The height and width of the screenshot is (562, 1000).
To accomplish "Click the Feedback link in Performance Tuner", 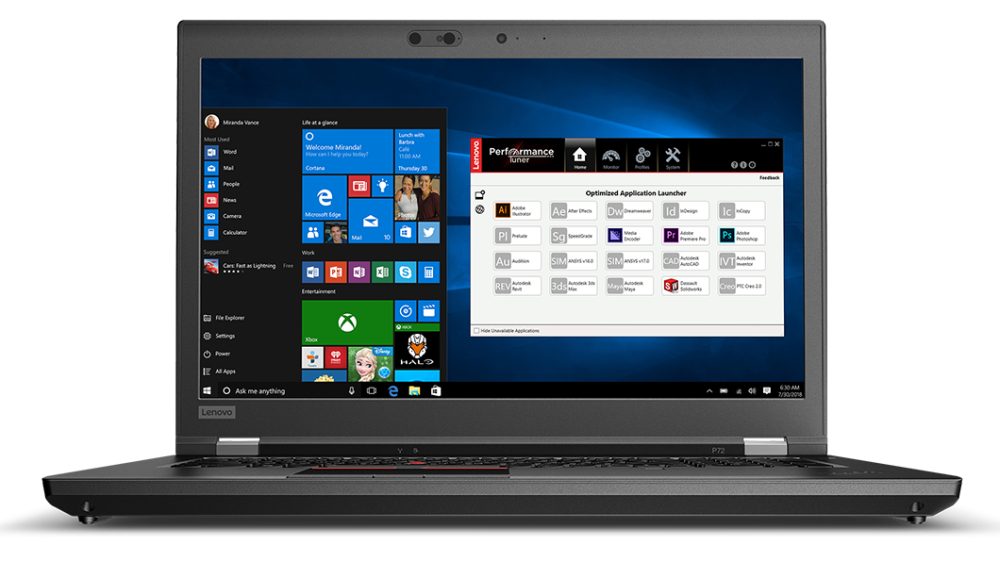I will point(770,178).
